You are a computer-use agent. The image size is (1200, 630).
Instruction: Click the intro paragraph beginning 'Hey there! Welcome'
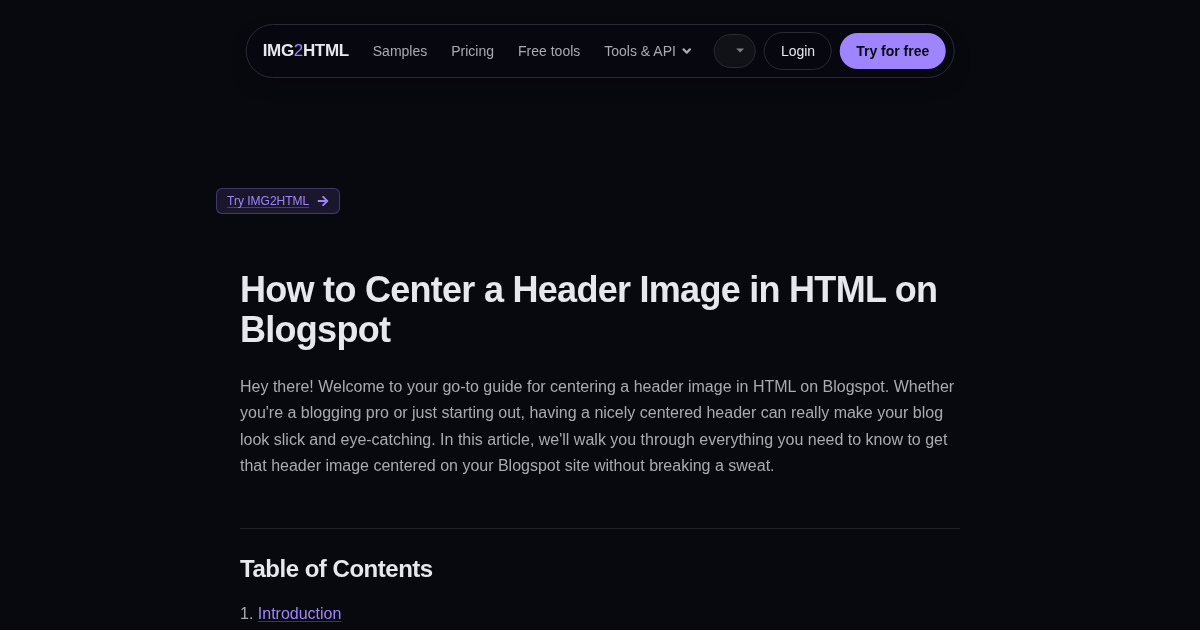tap(598, 426)
